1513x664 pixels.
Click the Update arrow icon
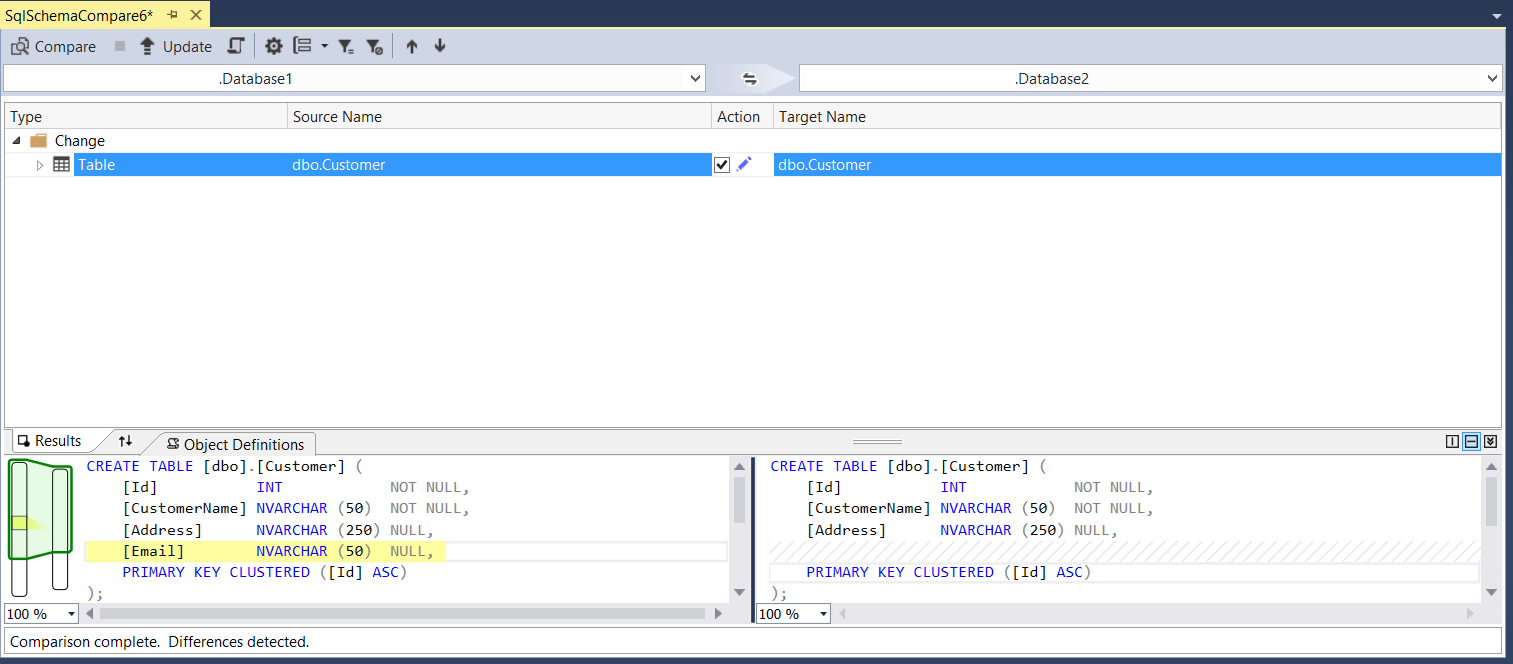click(147, 46)
